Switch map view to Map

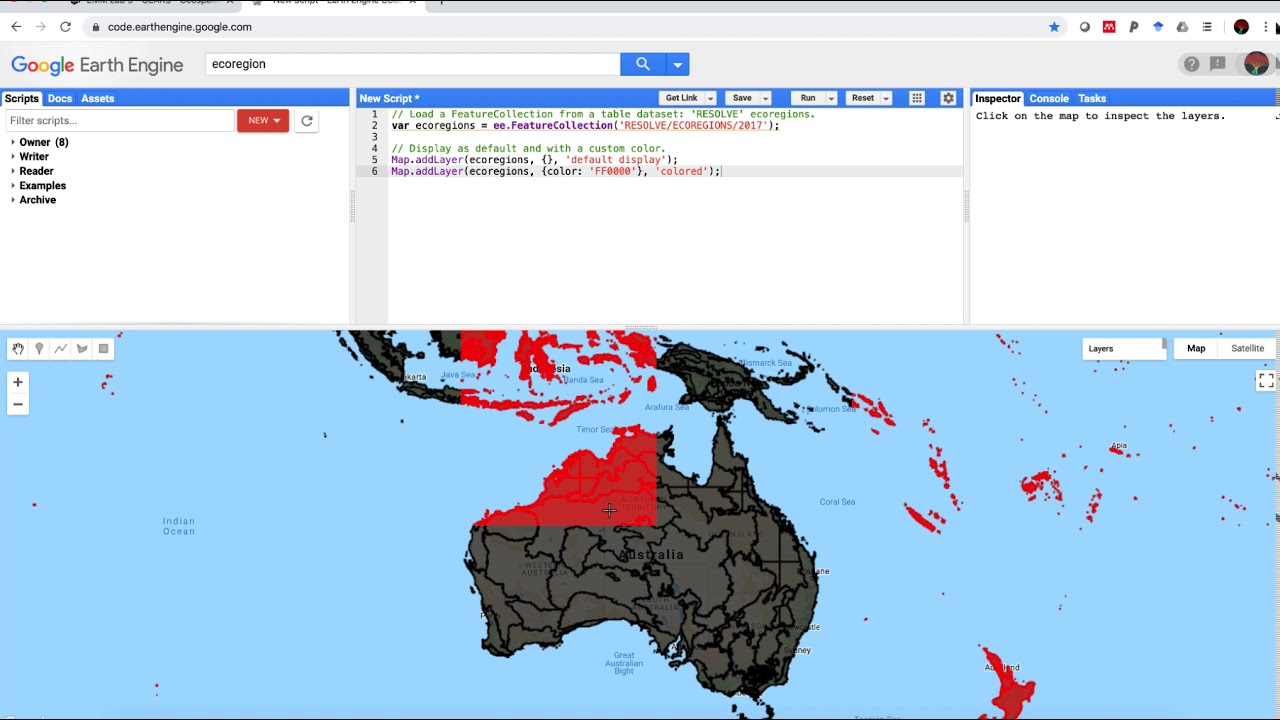pos(1196,349)
